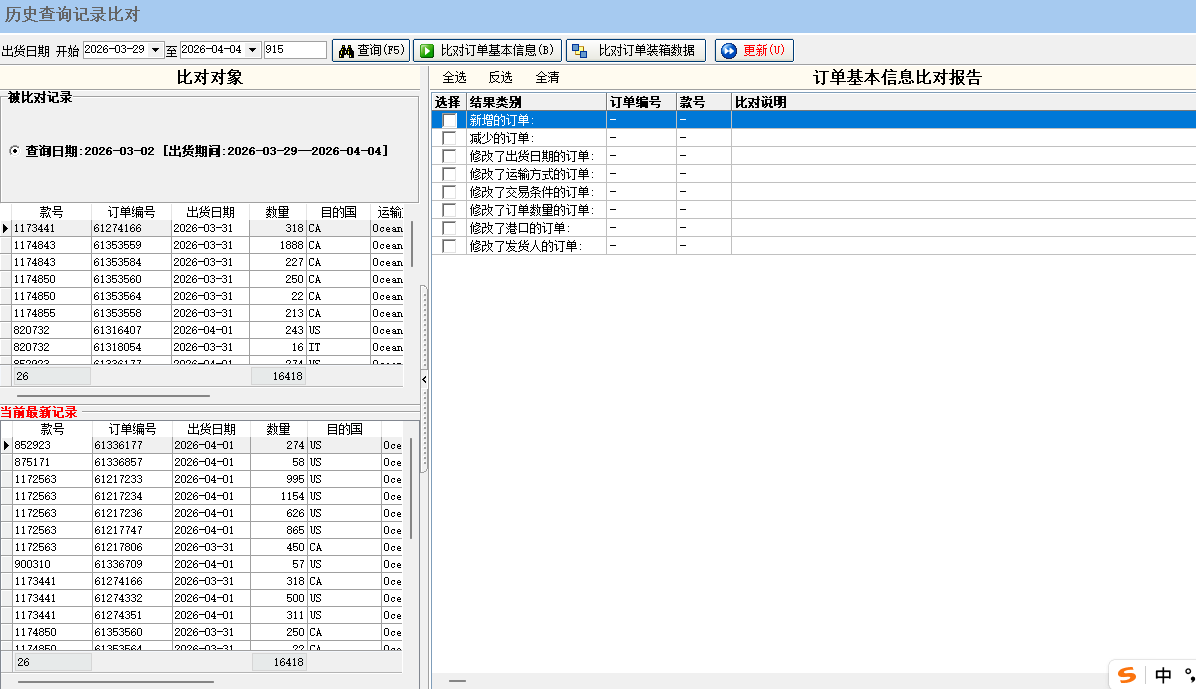Sort lower table by 出货日期 column header
Viewport: 1196px width, 689px height.
pyautogui.click(x=211, y=430)
